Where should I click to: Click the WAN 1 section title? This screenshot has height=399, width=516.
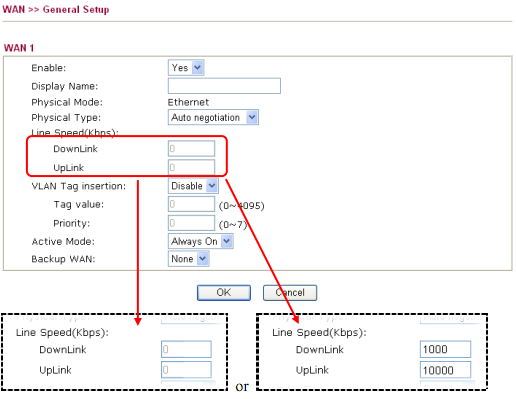pyautogui.click(x=19, y=48)
